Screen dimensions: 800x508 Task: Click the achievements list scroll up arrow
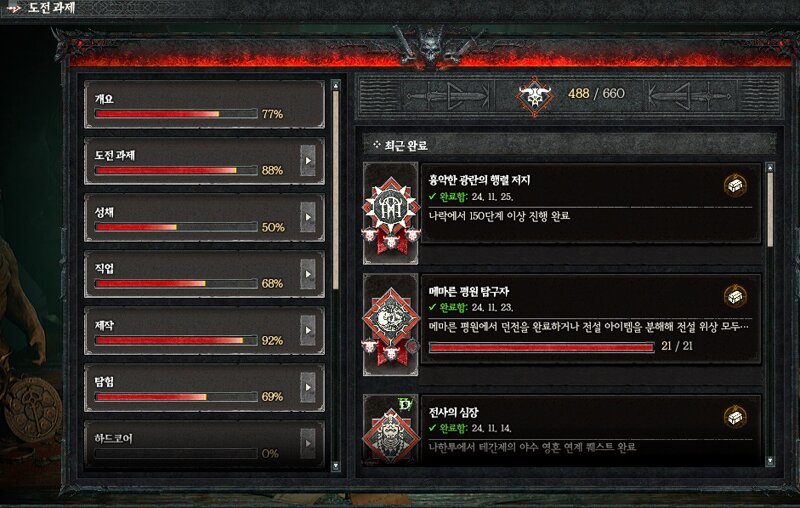(770, 167)
